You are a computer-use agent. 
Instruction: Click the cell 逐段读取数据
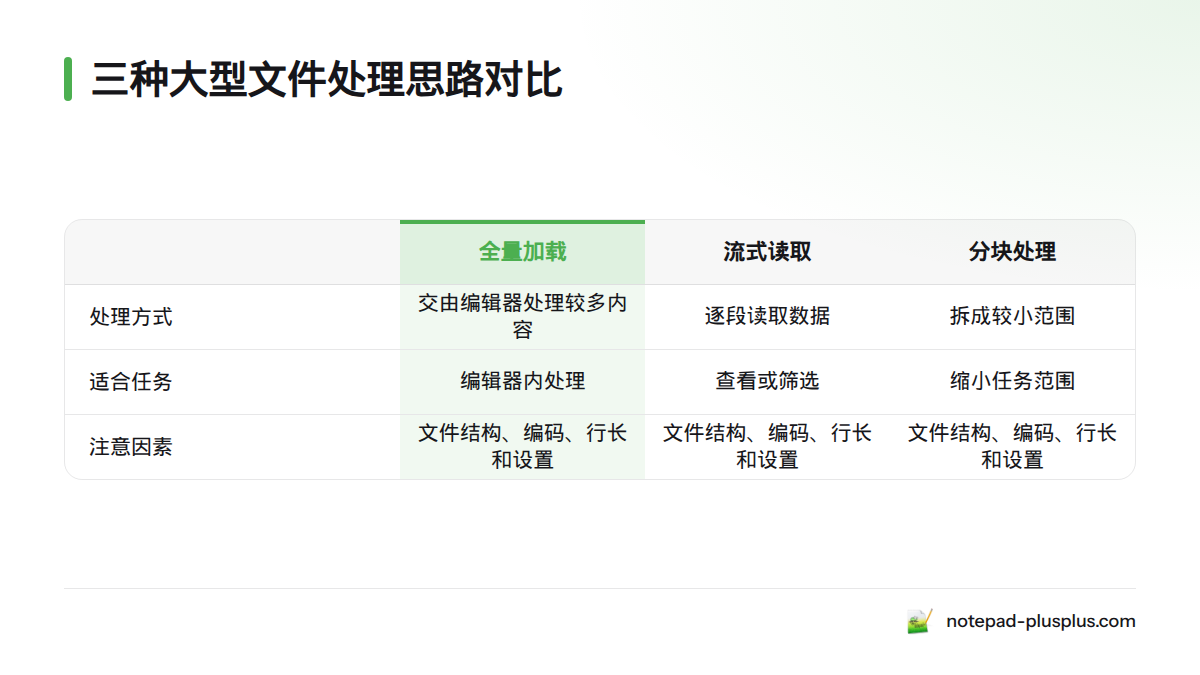[767, 317]
